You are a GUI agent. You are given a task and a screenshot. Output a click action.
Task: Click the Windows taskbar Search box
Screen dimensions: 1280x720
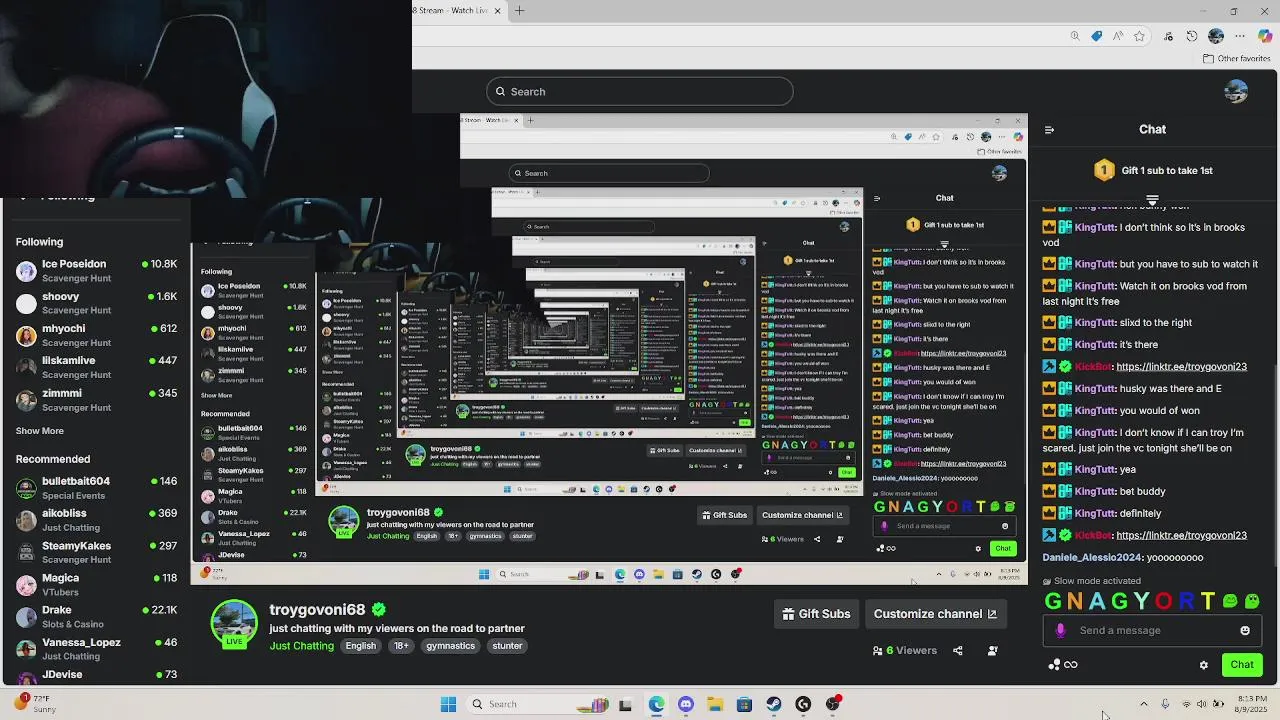[x=540, y=704]
